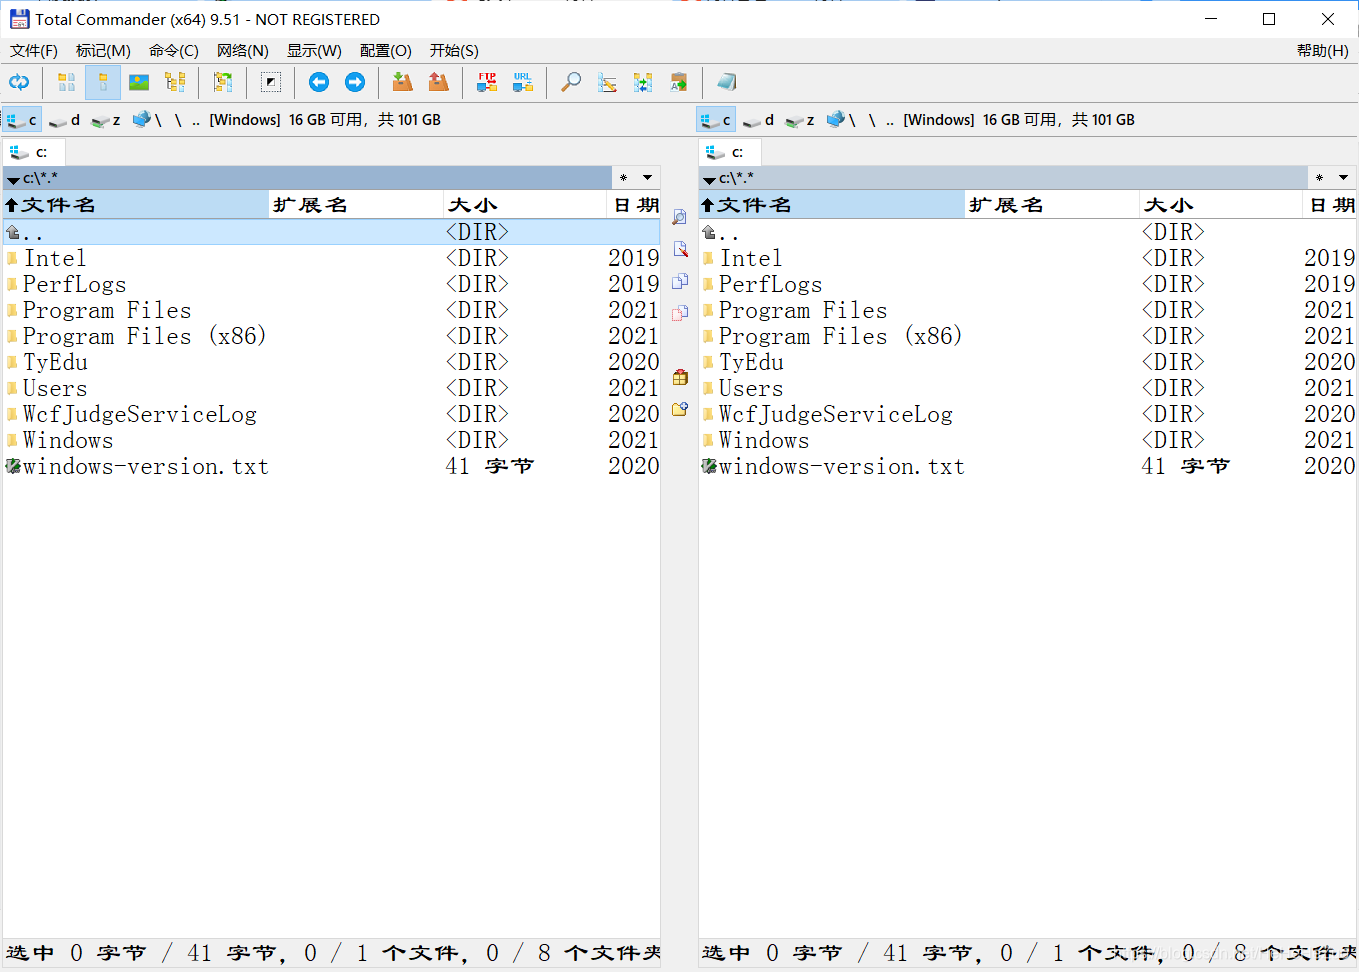Select drive d in right drive bar
Image resolution: width=1359 pixels, height=972 pixels.
758,120
